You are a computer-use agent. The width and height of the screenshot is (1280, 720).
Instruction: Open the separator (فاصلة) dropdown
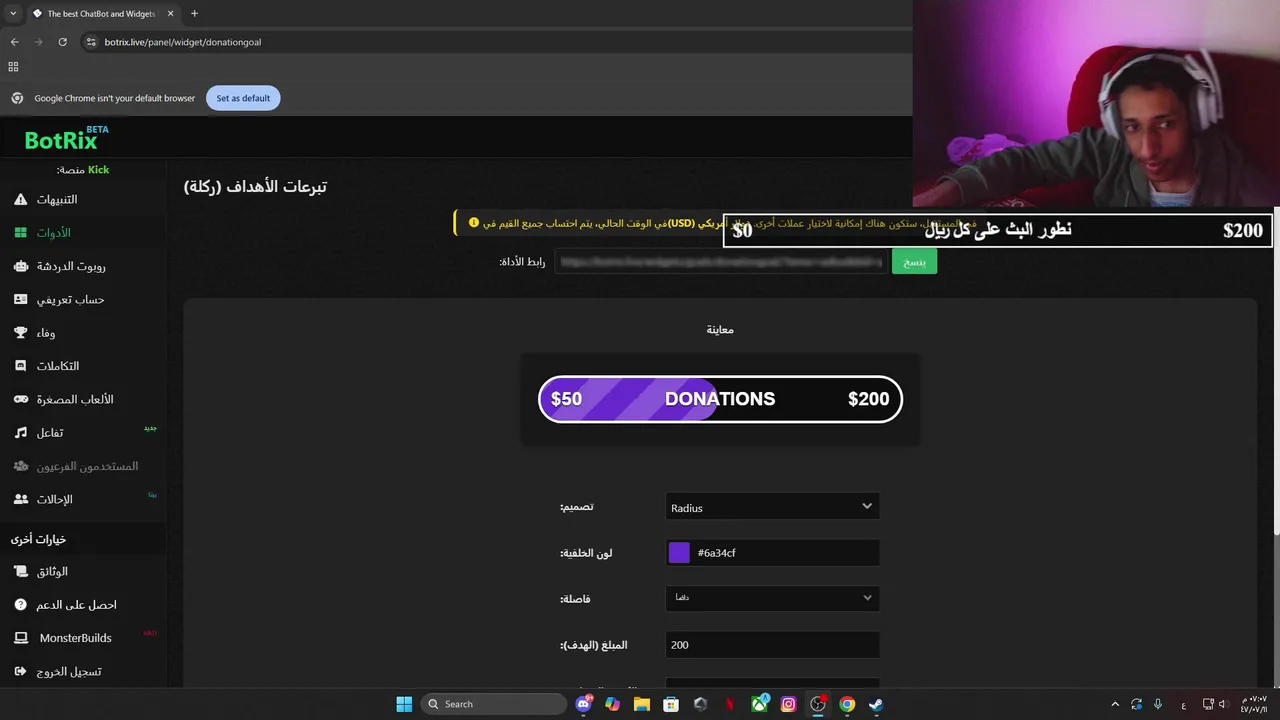773,598
